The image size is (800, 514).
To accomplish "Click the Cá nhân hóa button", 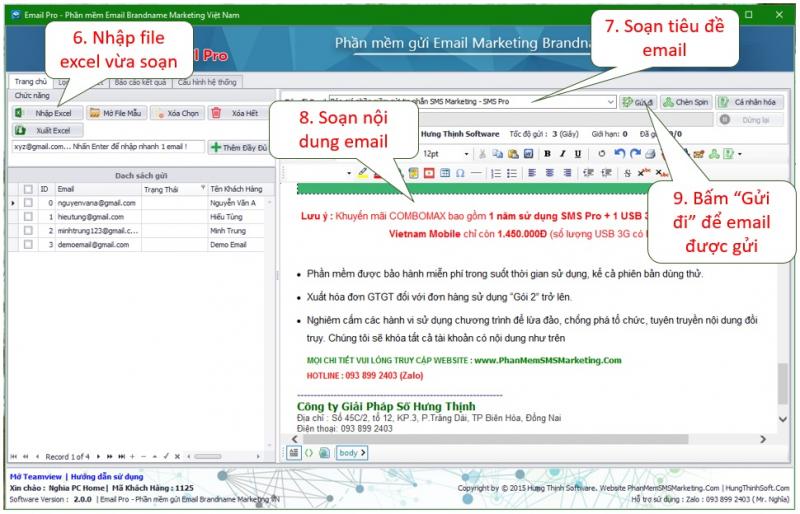I will [748, 102].
